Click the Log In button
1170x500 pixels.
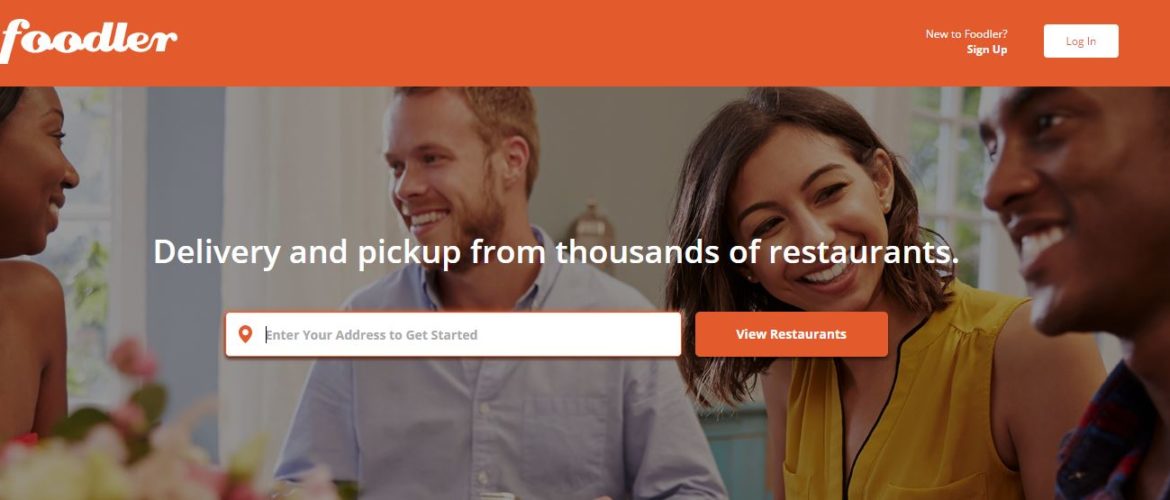click(x=1080, y=41)
